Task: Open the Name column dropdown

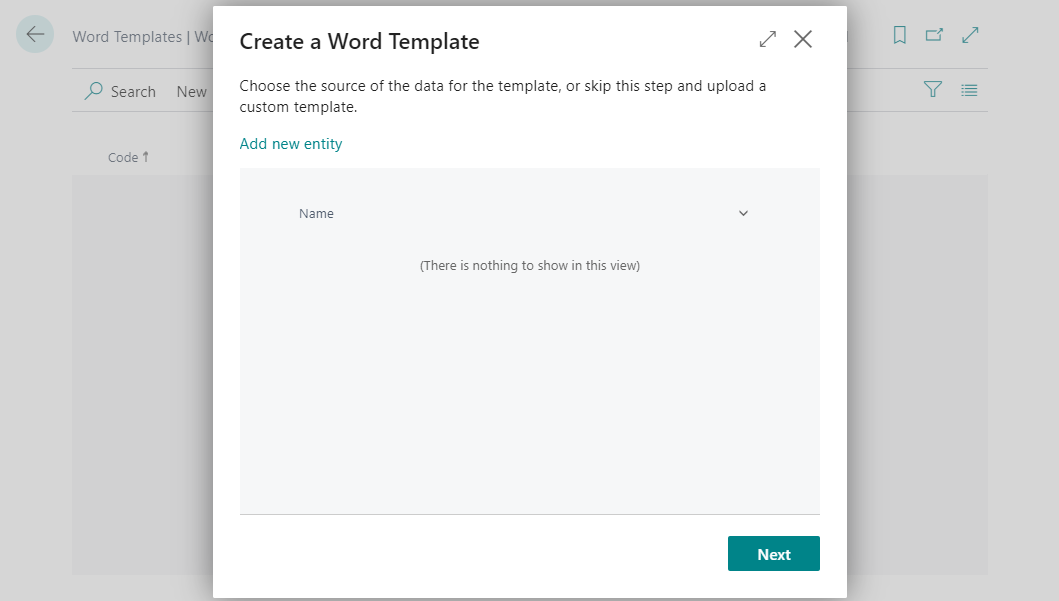Action: pos(743,213)
